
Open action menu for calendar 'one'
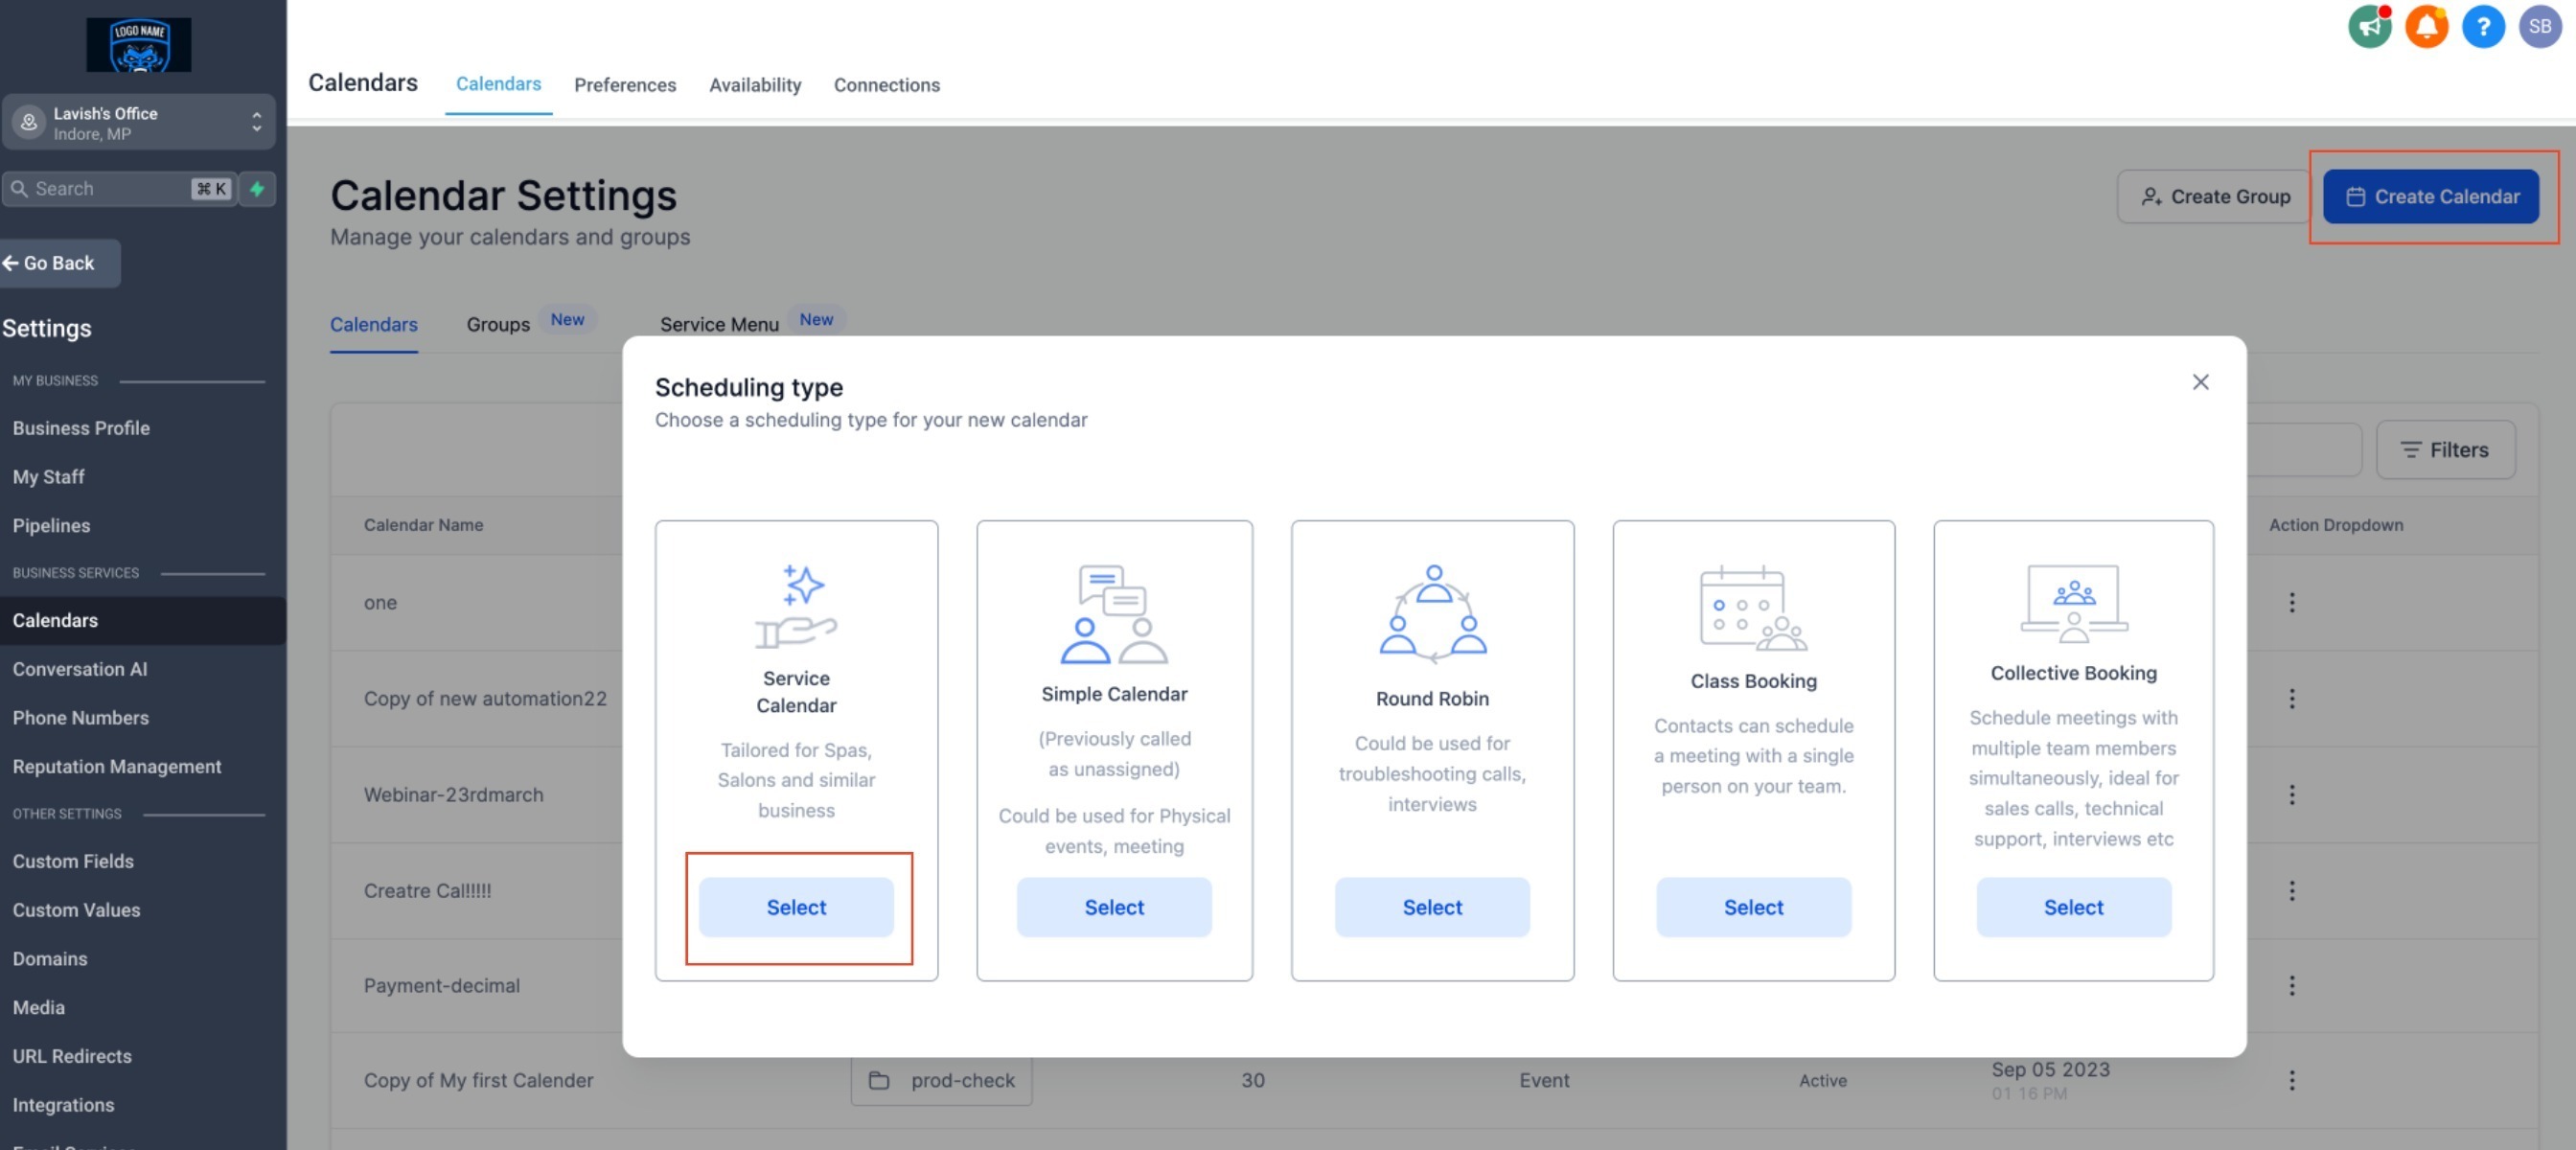2291,602
